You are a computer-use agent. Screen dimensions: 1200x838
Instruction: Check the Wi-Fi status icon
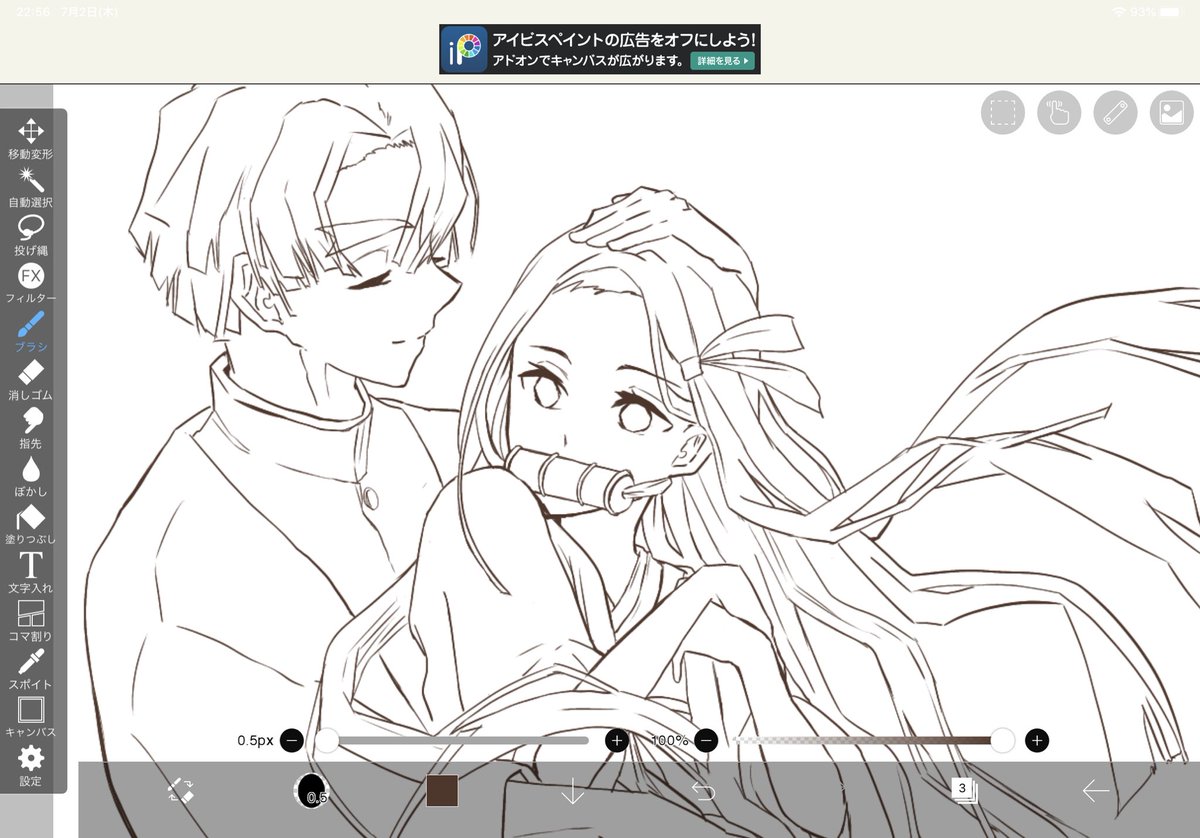1118,11
